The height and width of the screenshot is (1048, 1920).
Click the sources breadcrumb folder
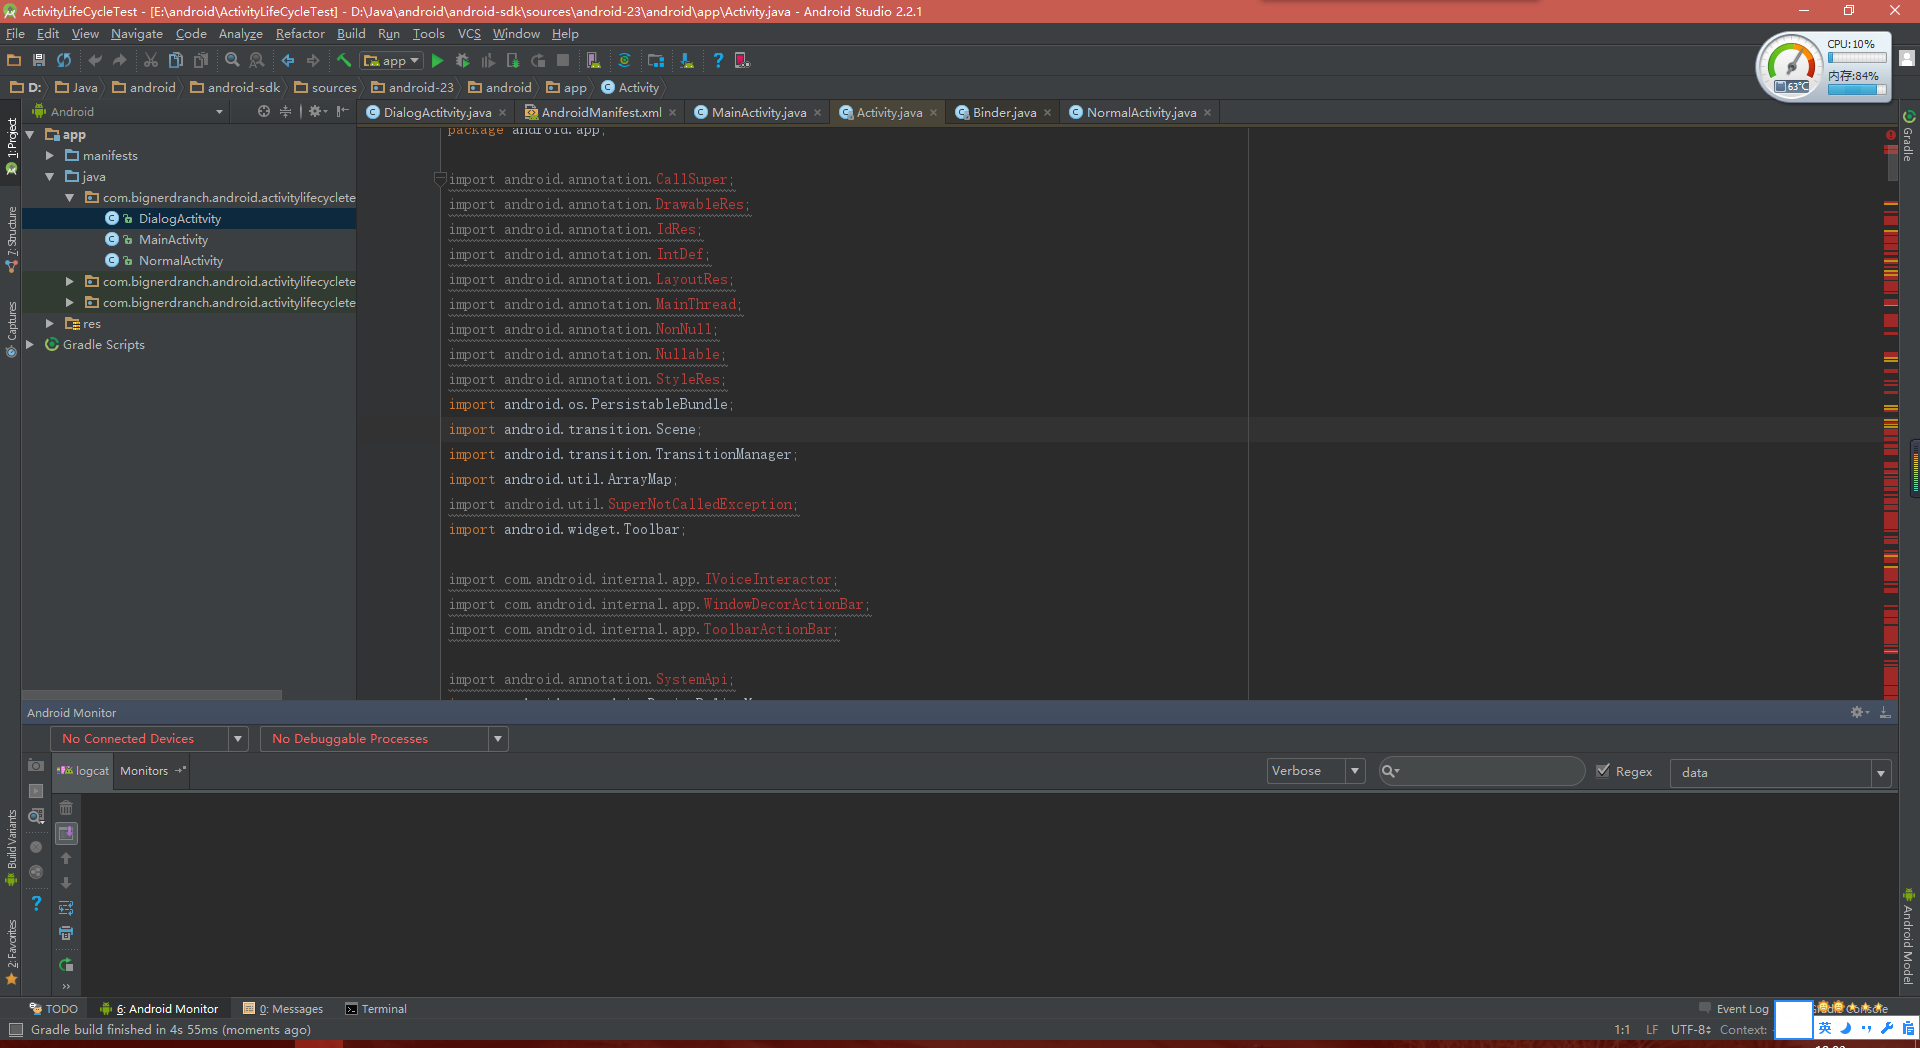(325, 88)
